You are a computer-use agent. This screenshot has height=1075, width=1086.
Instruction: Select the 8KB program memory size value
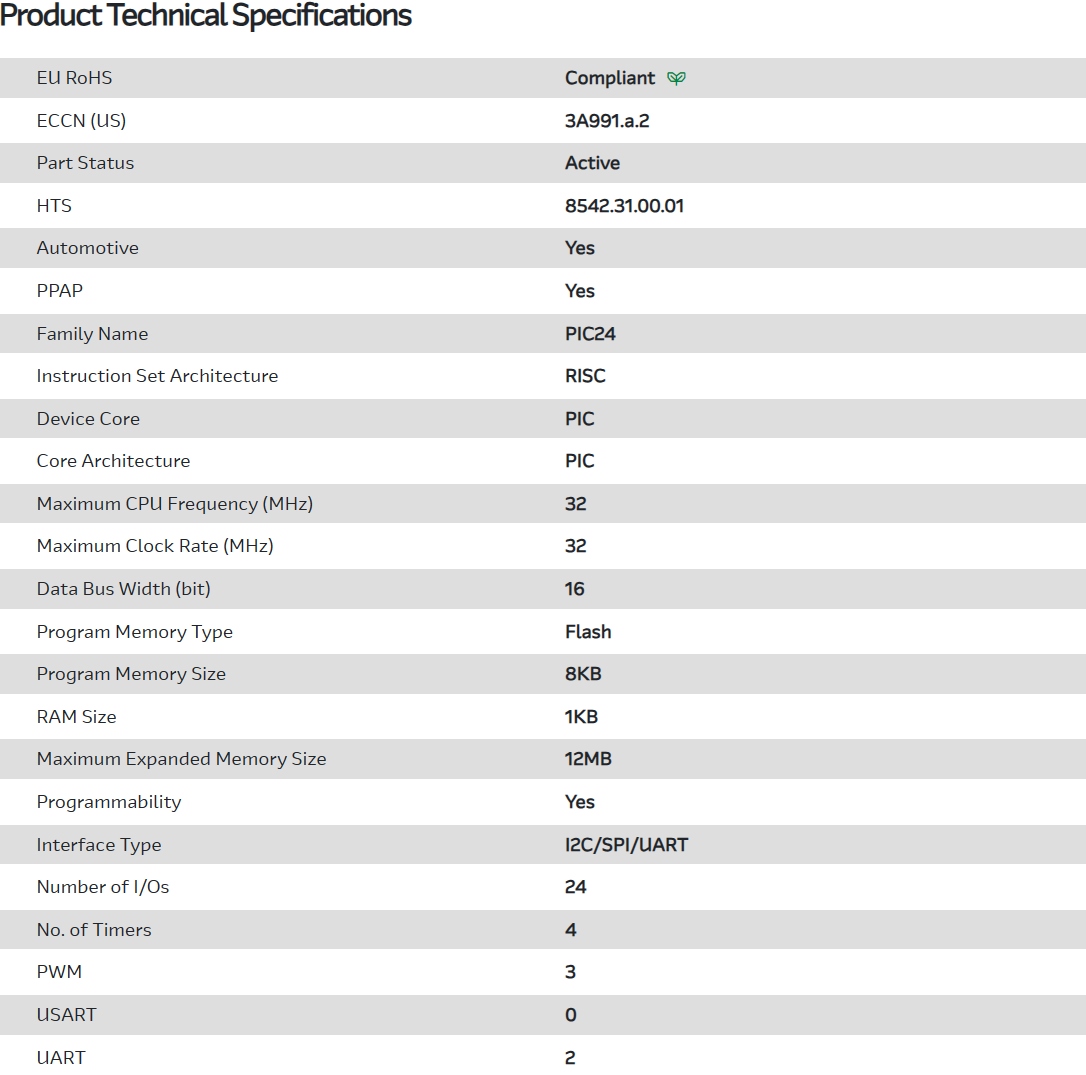(583, 674)
